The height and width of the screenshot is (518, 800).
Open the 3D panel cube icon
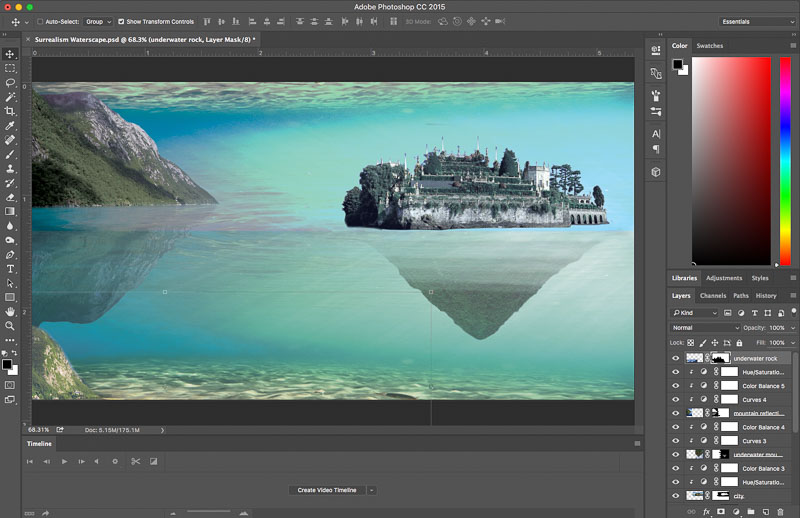pyautogui.click(x=656, y=172)
